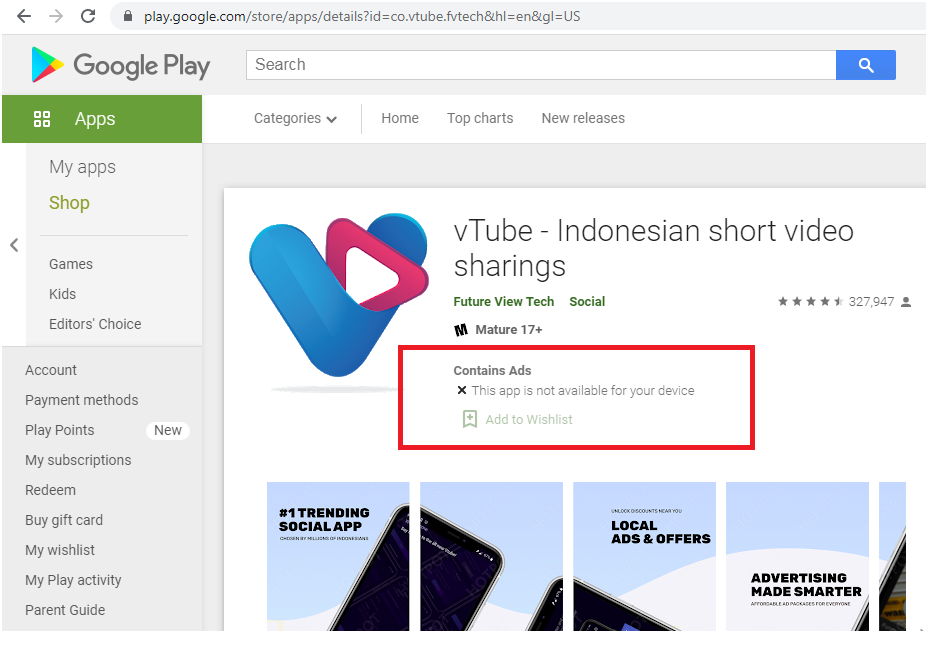Open the Games category

point(71,264)
